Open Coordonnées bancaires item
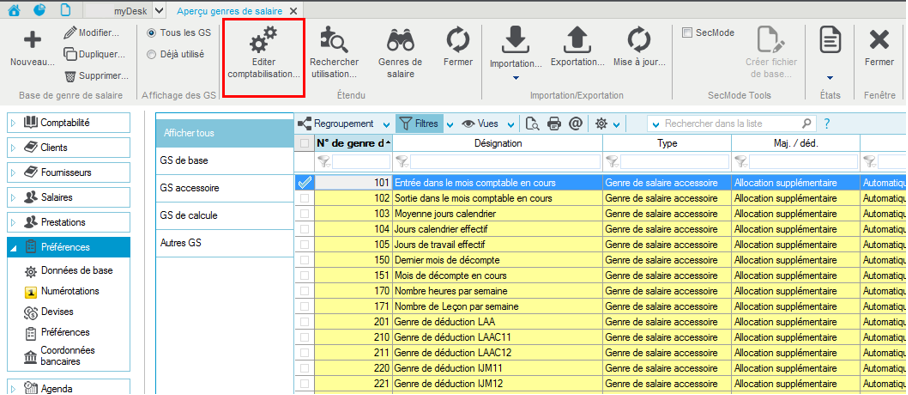Viewport: 908px width, 395px height. [59, 356]
